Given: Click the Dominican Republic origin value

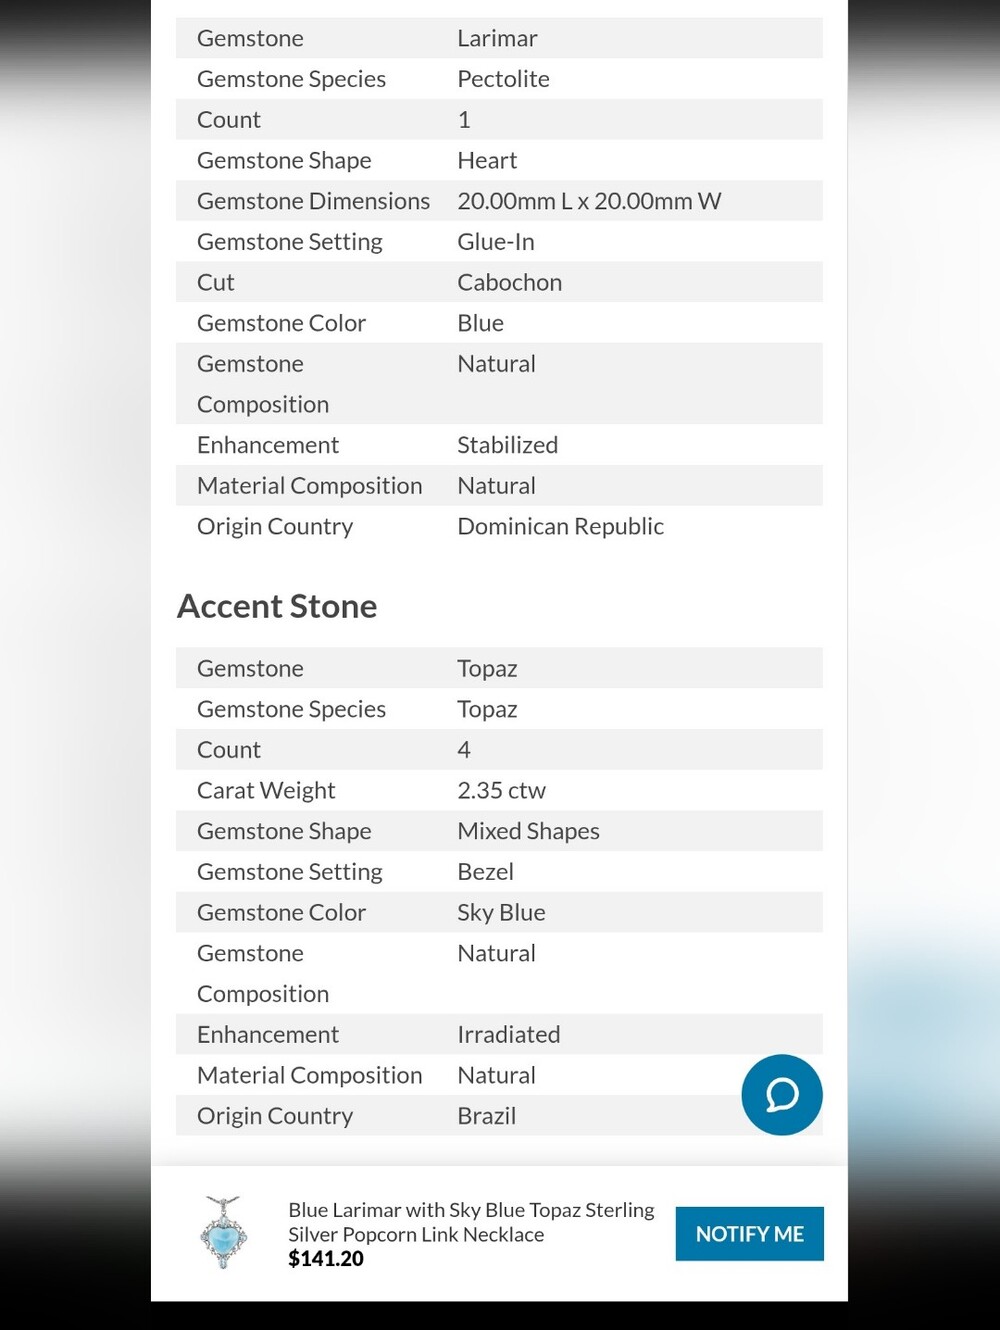Looking at the screenshot, I should point(560,526).
